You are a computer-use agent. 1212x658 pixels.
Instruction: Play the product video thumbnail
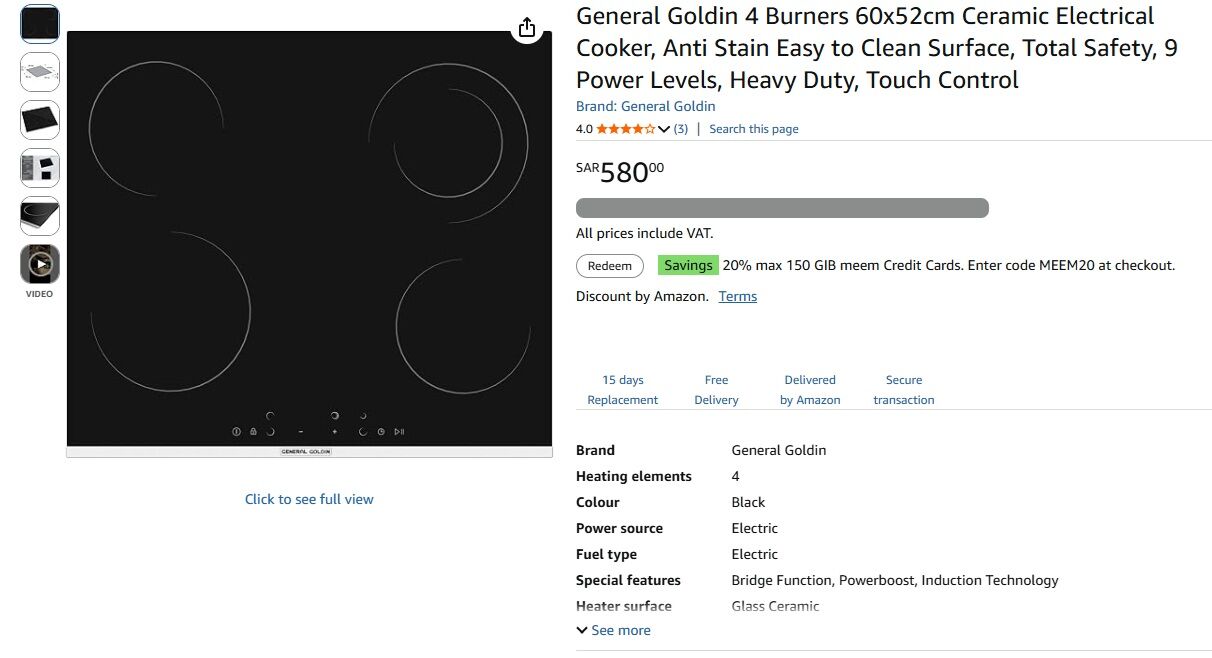(40, 264)
